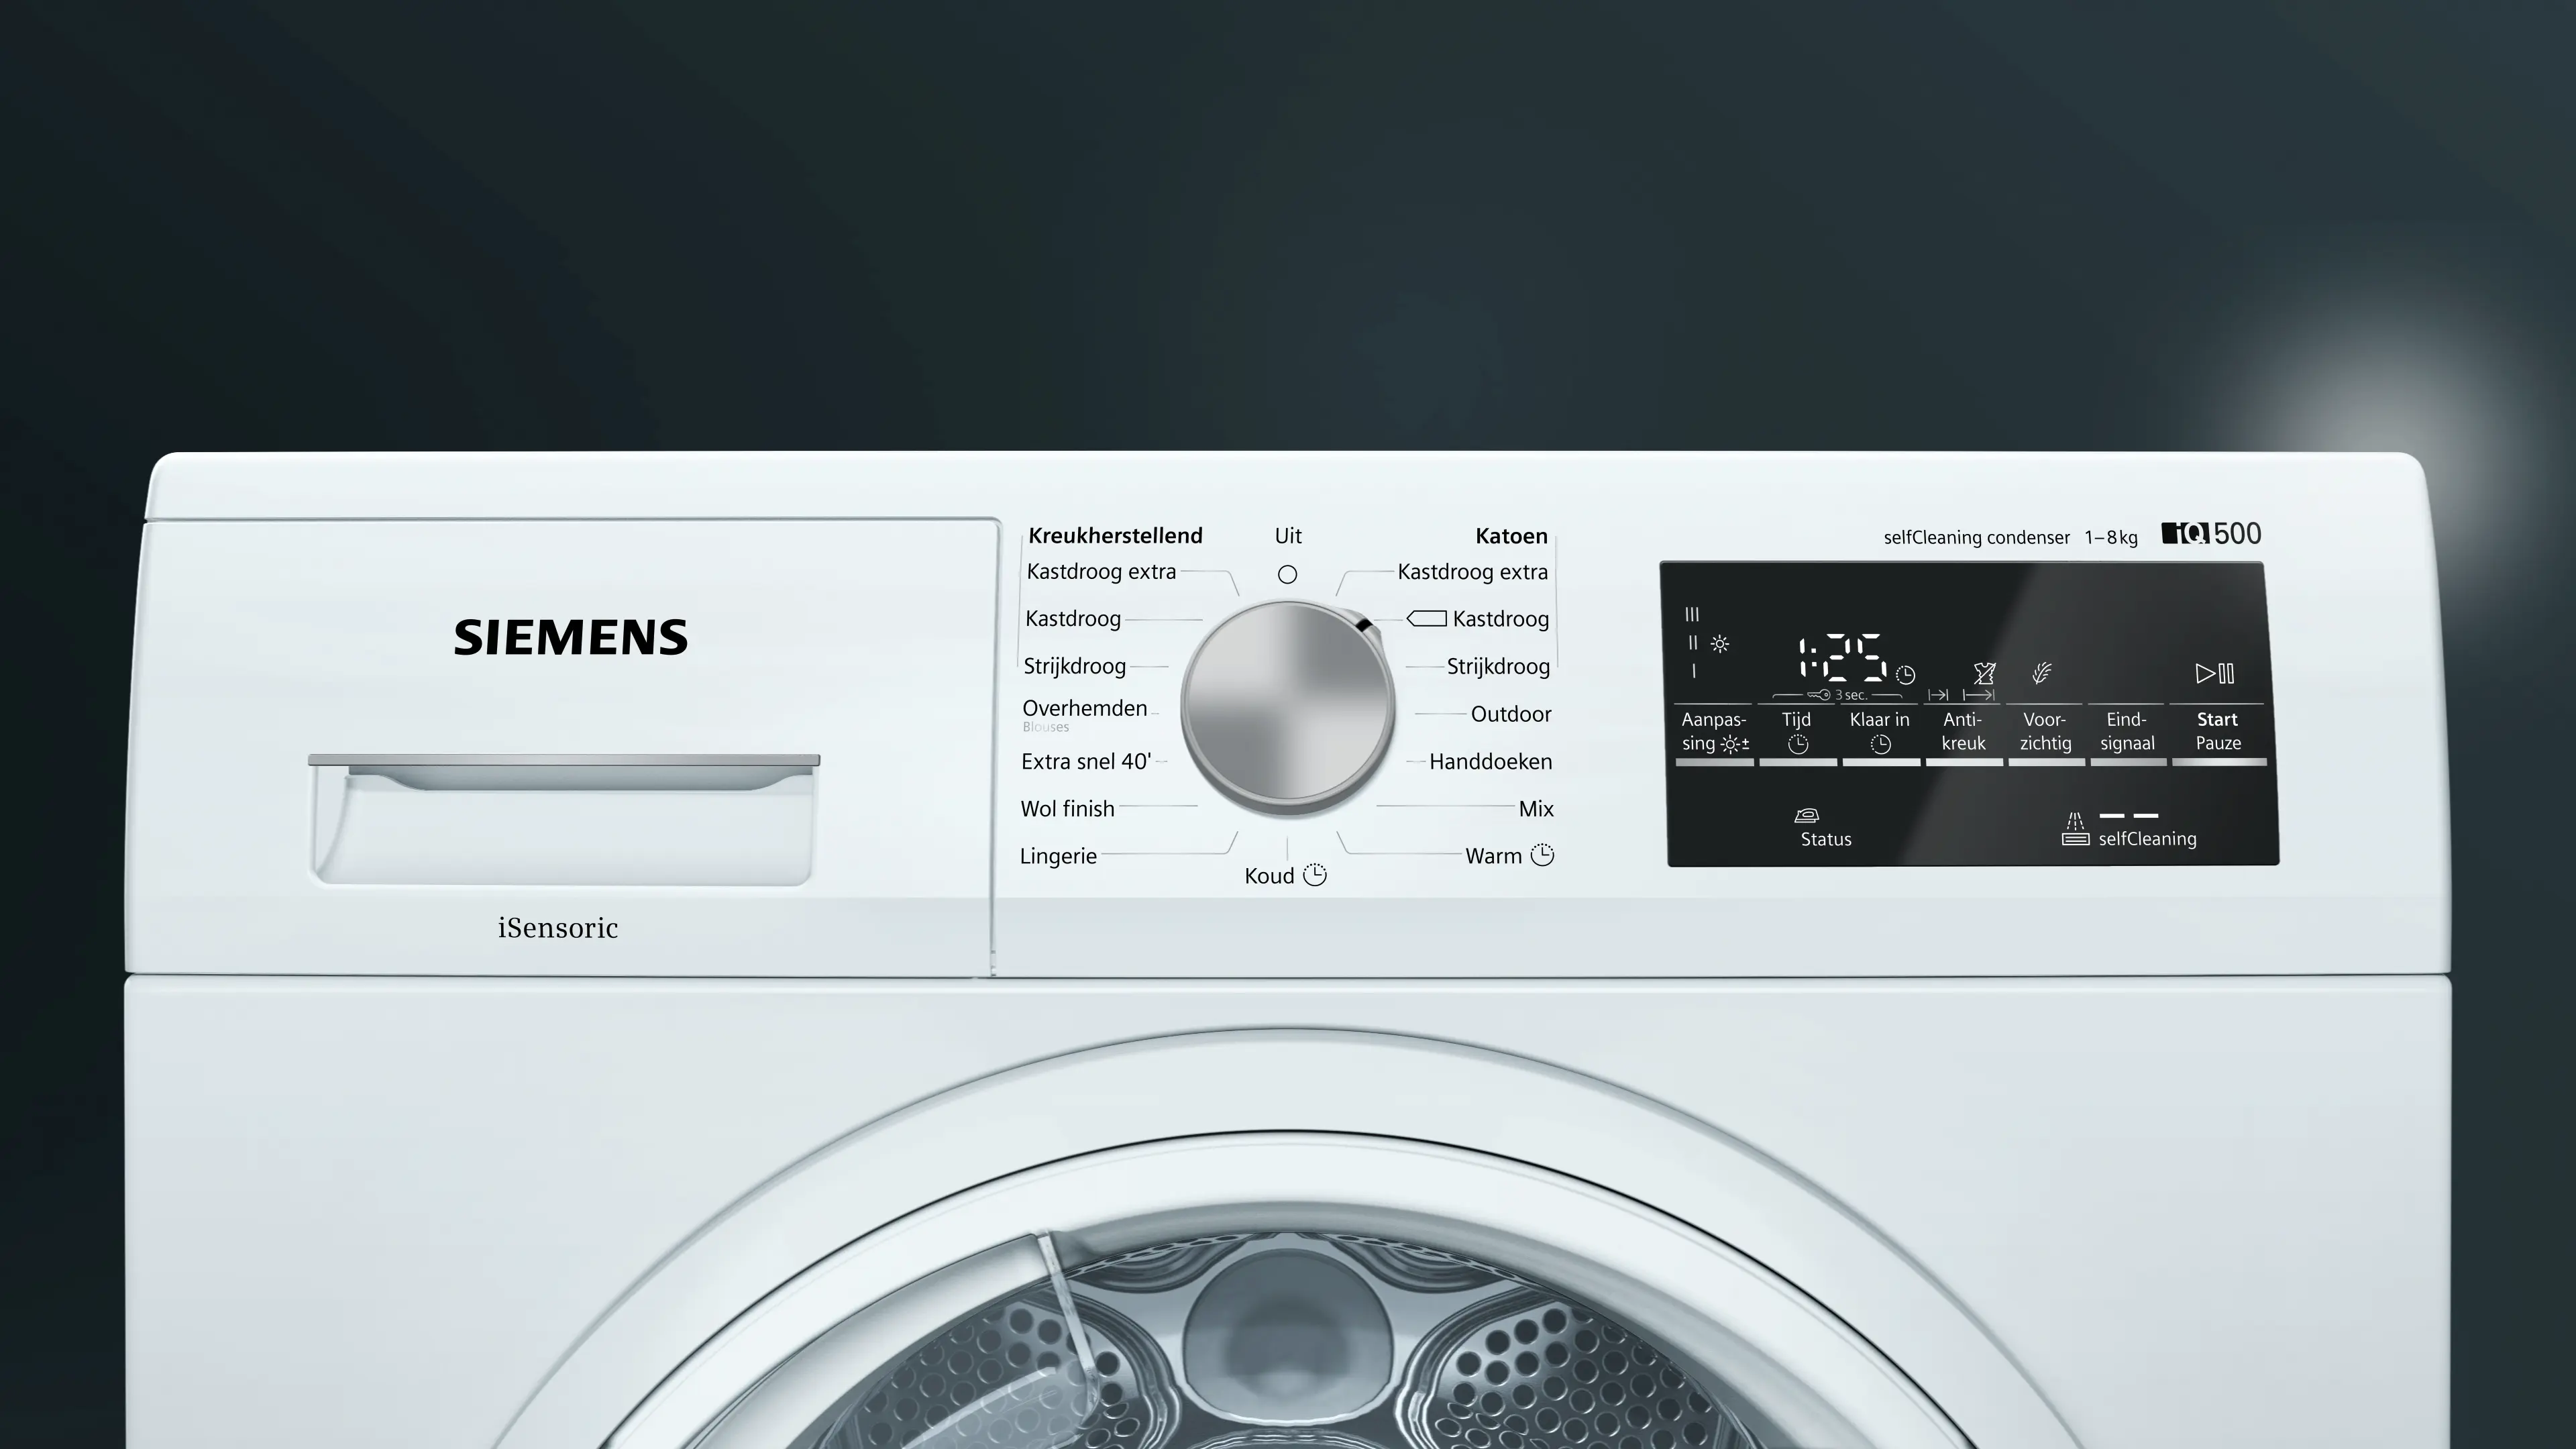
Task: Tap the child-lock key icon
Action: pyautogui.click(x=1820, y=695)
